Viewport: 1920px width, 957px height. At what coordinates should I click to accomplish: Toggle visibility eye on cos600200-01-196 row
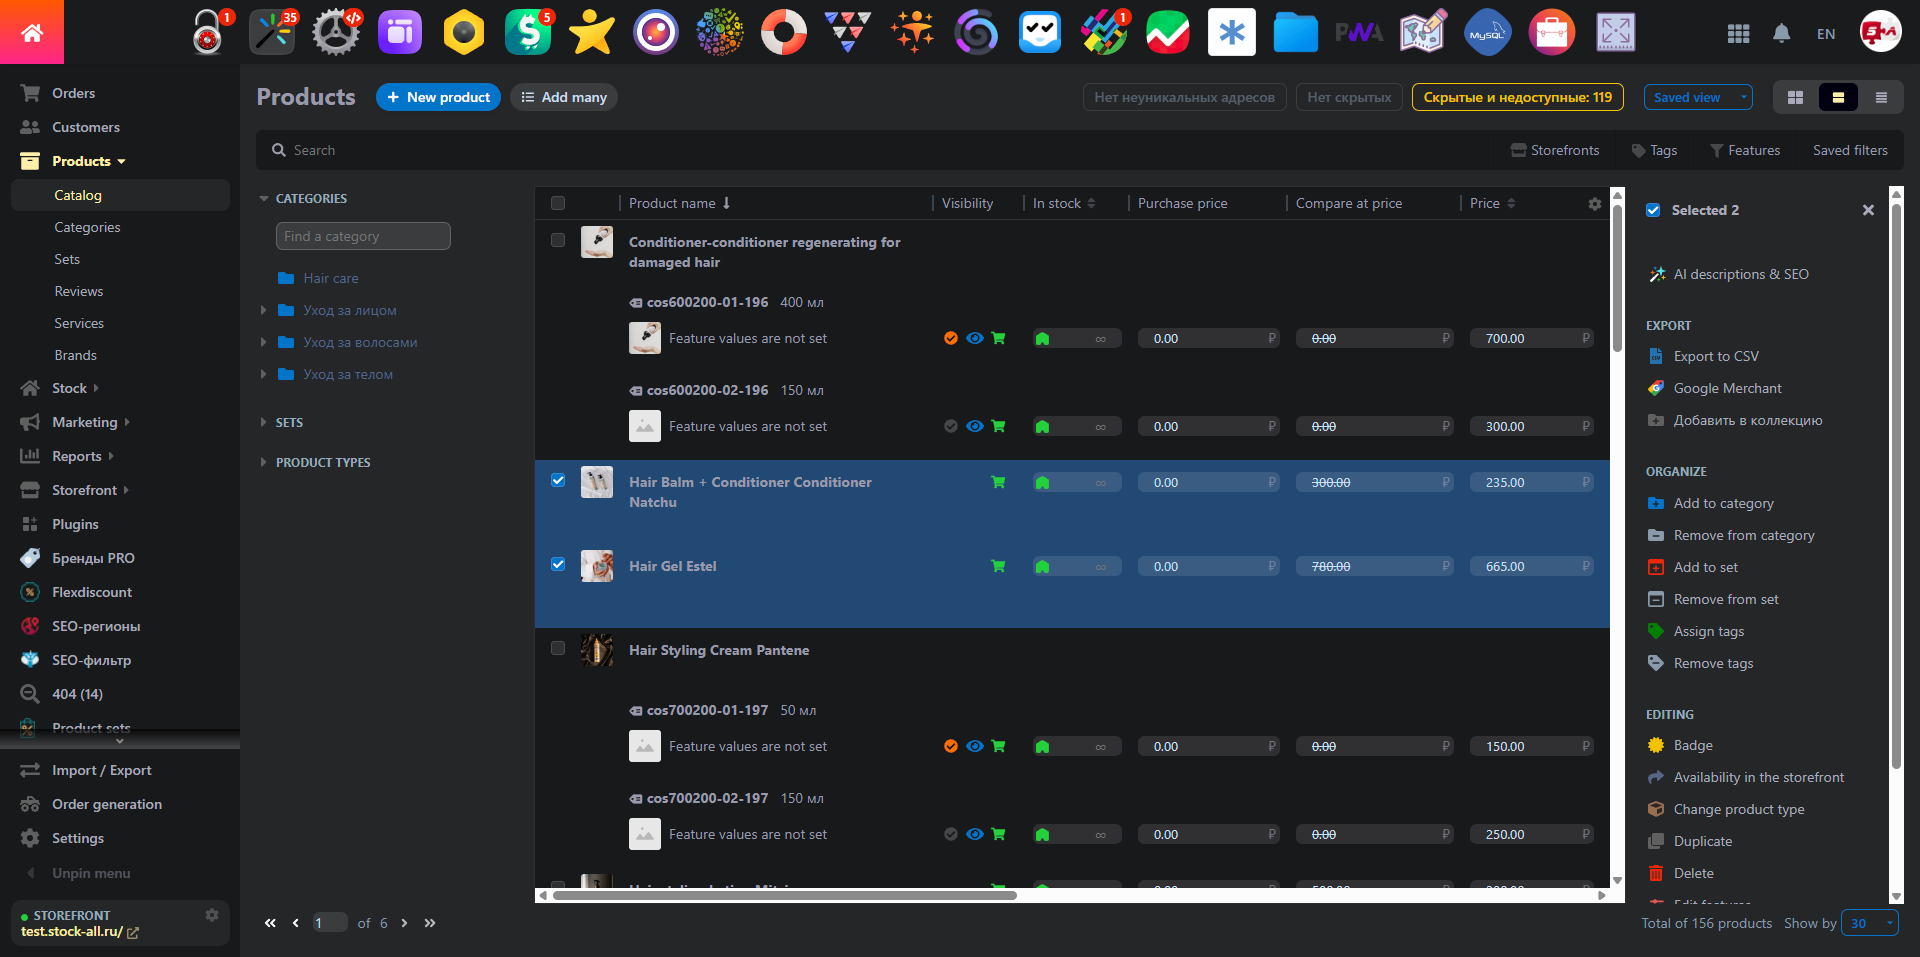coord(974,338)
